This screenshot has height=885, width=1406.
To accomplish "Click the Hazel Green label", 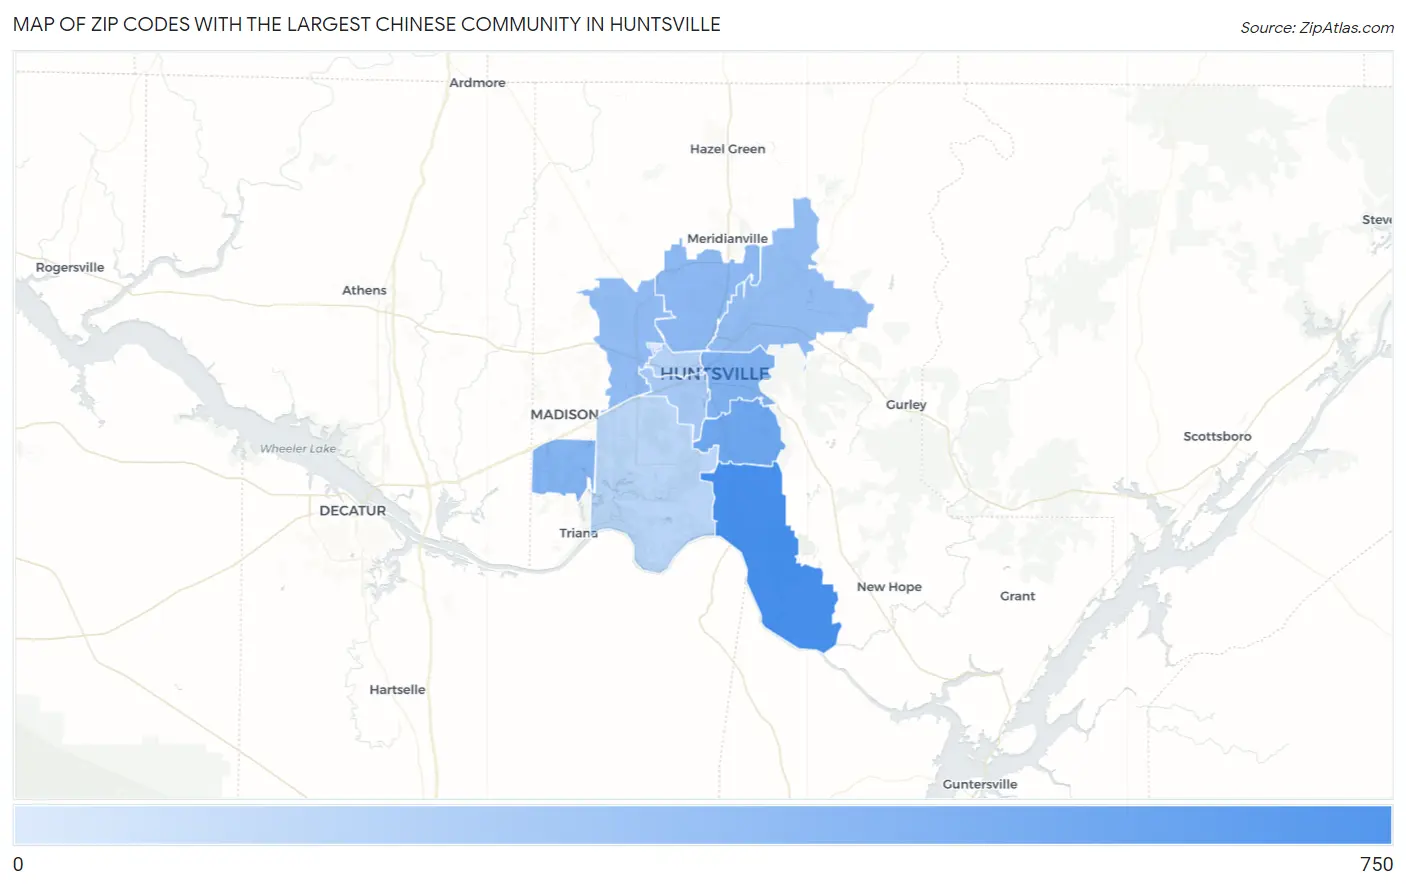I will click(727, 148).
